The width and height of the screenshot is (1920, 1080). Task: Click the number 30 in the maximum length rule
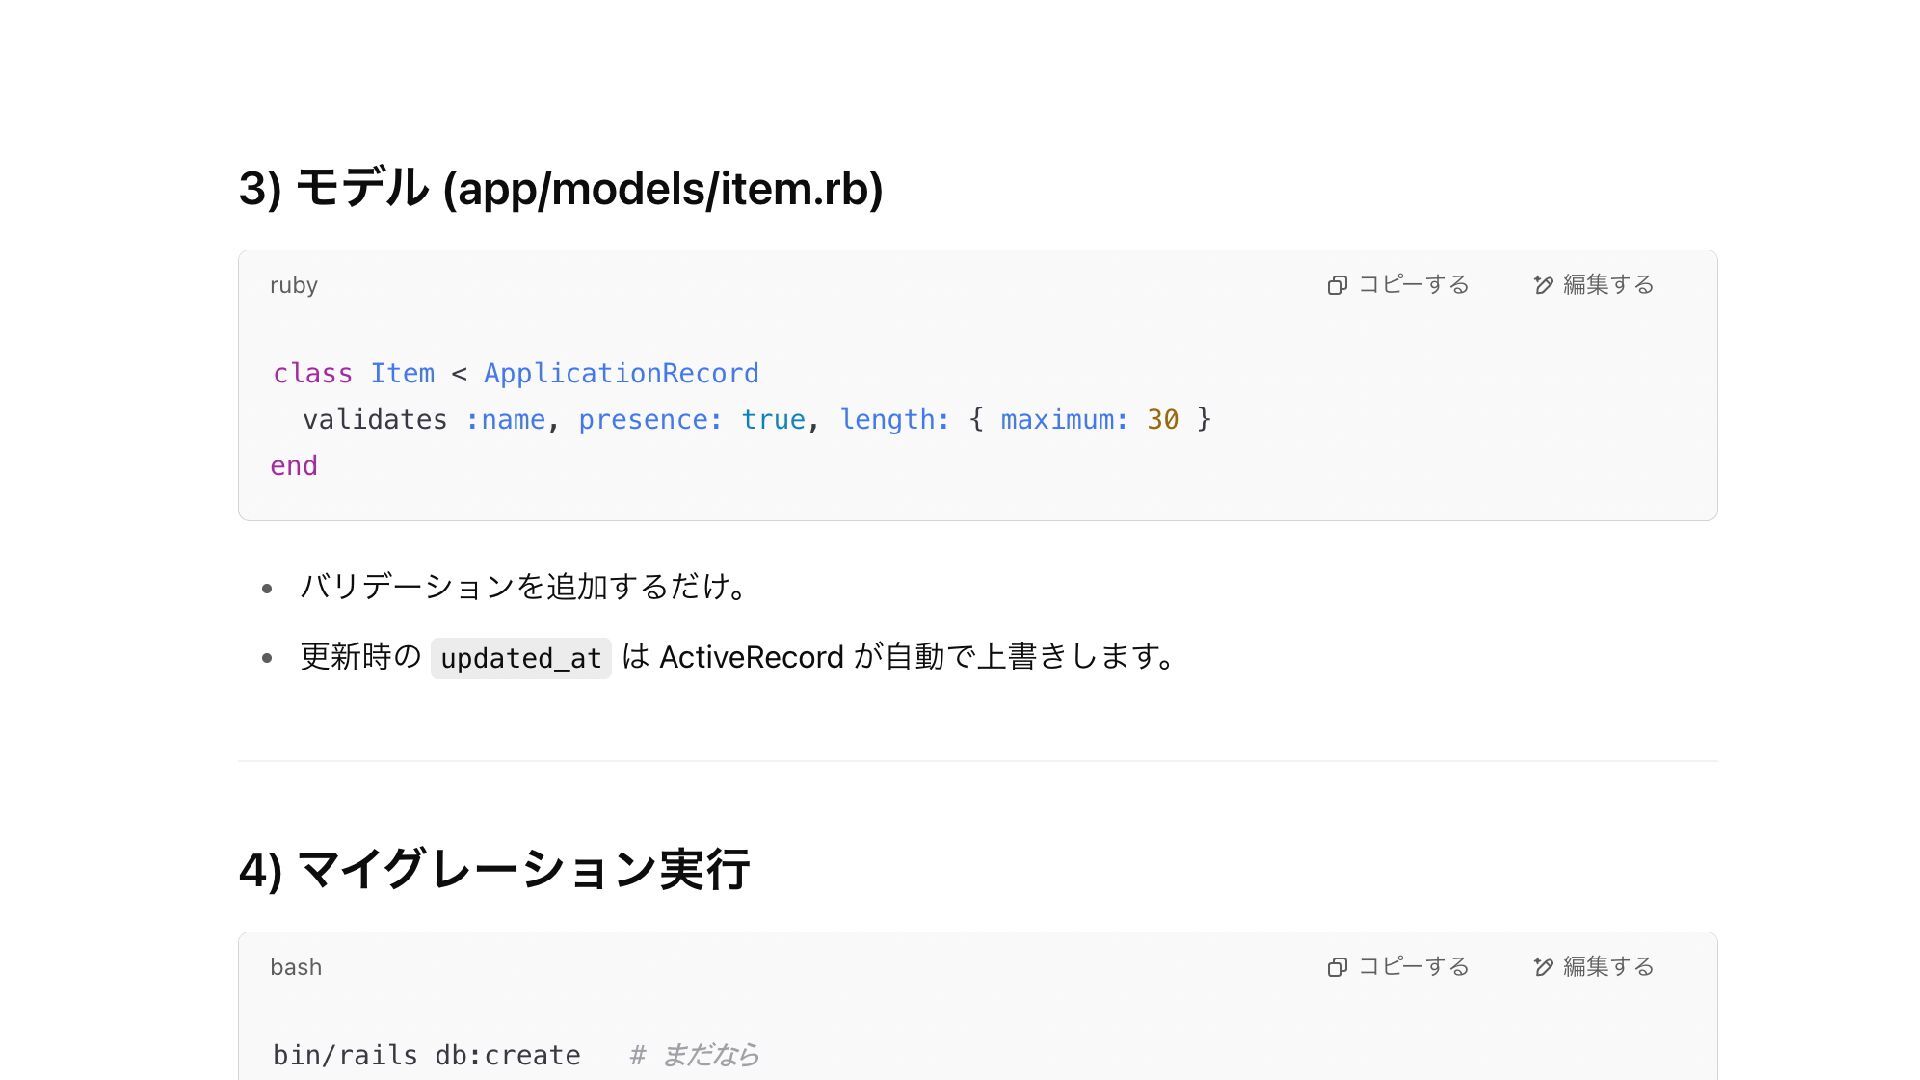click(x=1162, y=420)
